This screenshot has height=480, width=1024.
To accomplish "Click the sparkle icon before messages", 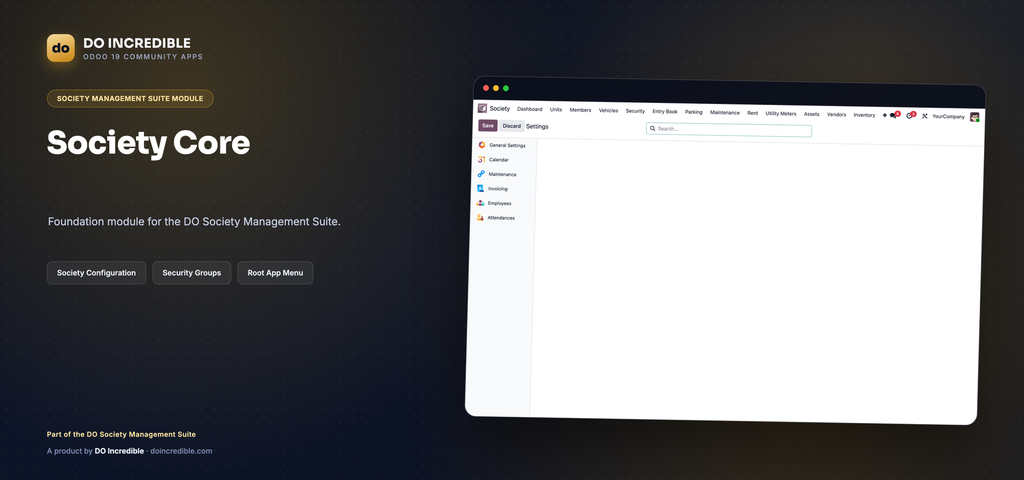I will (884, 115).
